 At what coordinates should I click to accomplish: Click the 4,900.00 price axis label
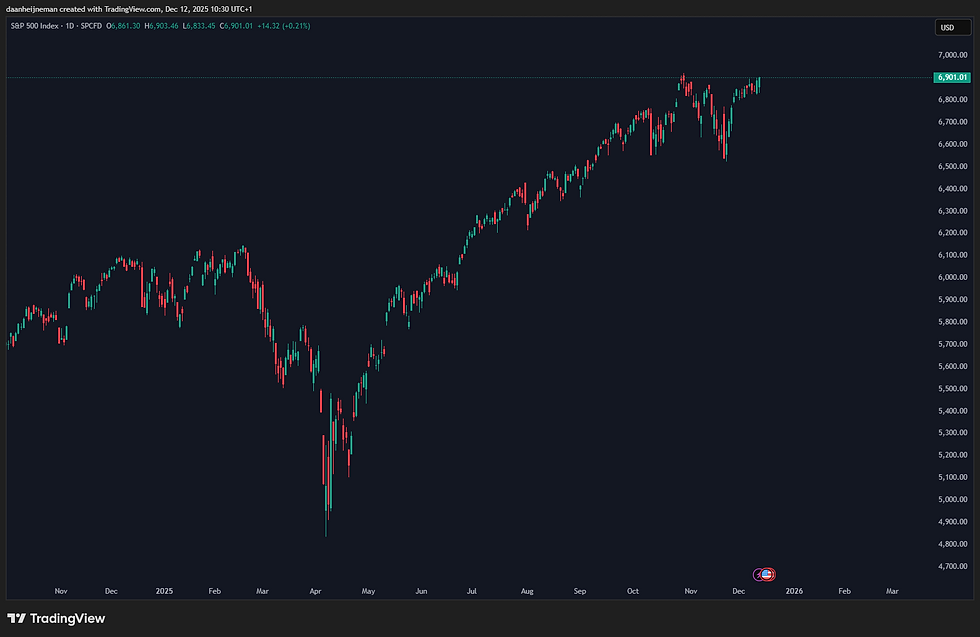pos(952,521)
